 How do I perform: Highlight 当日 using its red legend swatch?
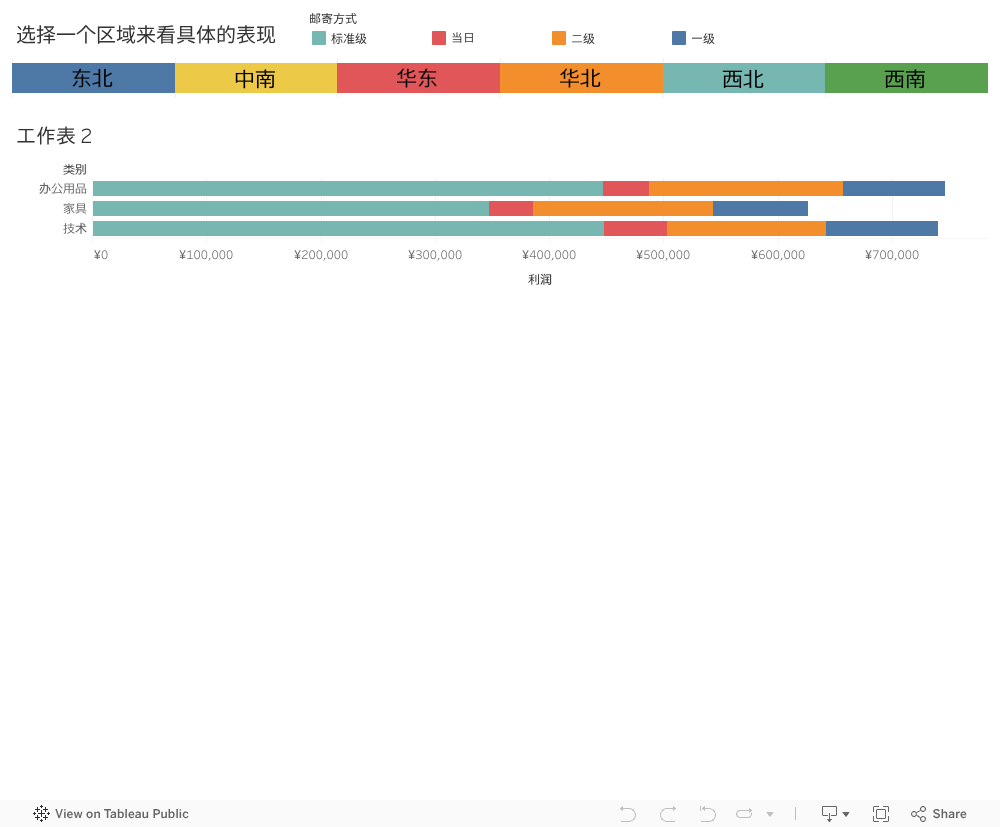pyautogui.click(x=439, y=38)
